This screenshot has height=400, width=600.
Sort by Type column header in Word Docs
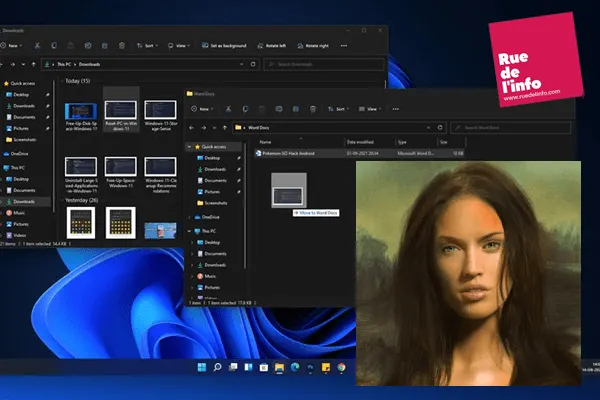pyautogui.click(x=416, y=142)
